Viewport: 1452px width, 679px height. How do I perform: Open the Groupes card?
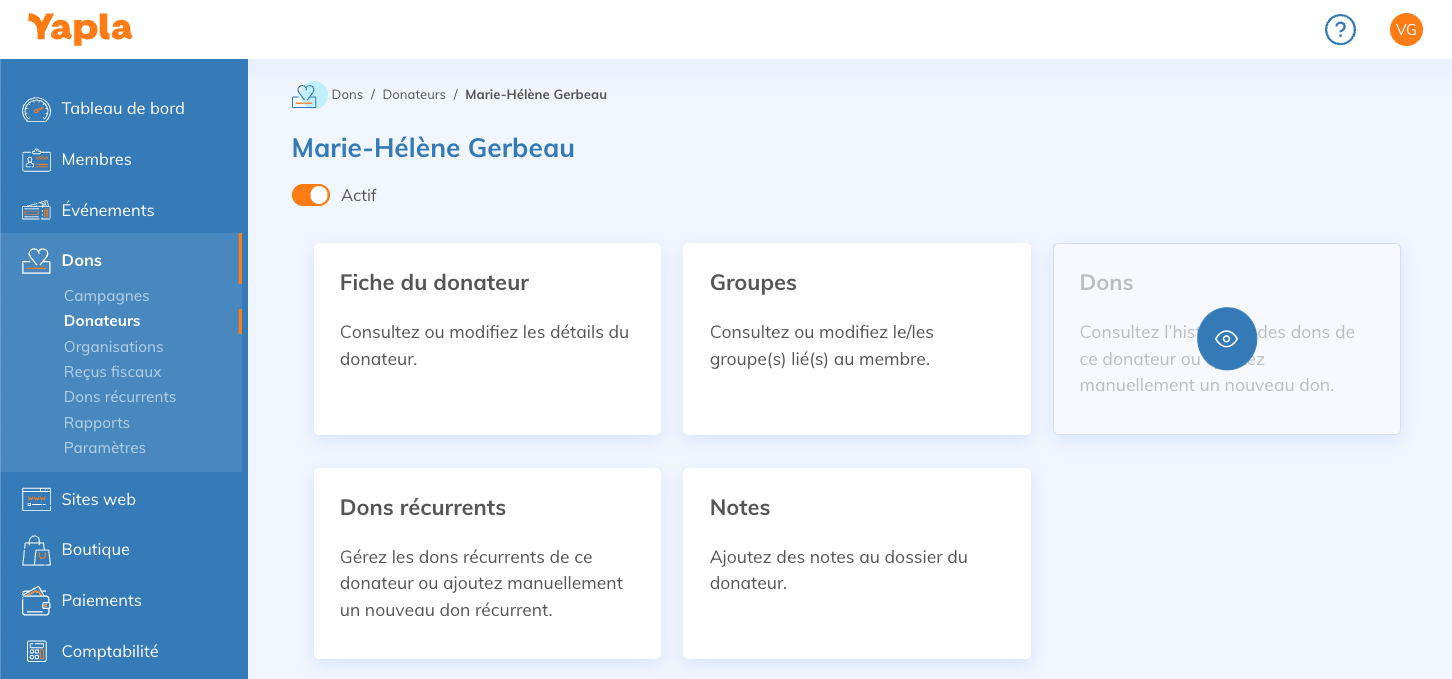[856, 338]
